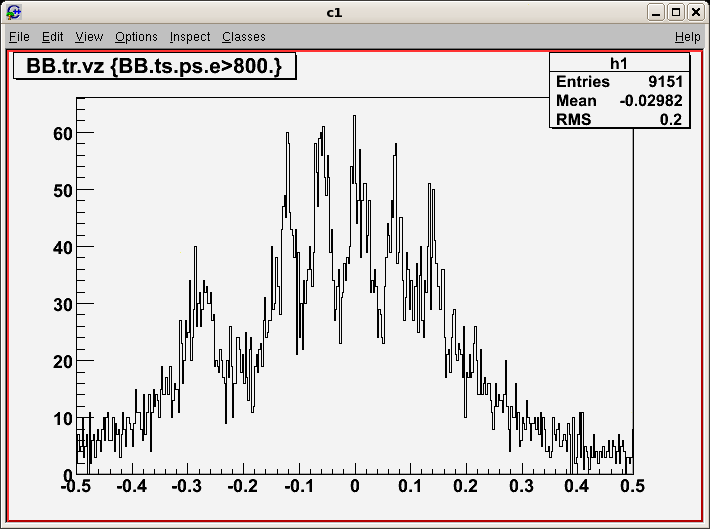
Task: Click the RMS 0.2 row in the stats box
Action: click(619, 119)
